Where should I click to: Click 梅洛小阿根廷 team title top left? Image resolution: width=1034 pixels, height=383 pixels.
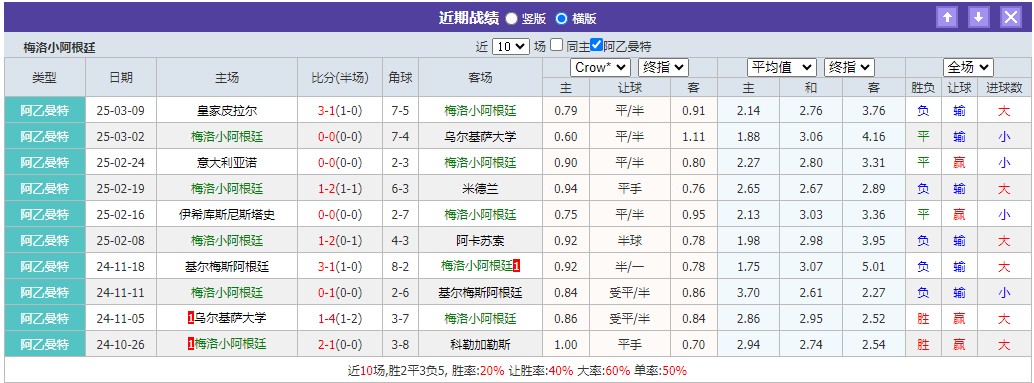(59, 48)
